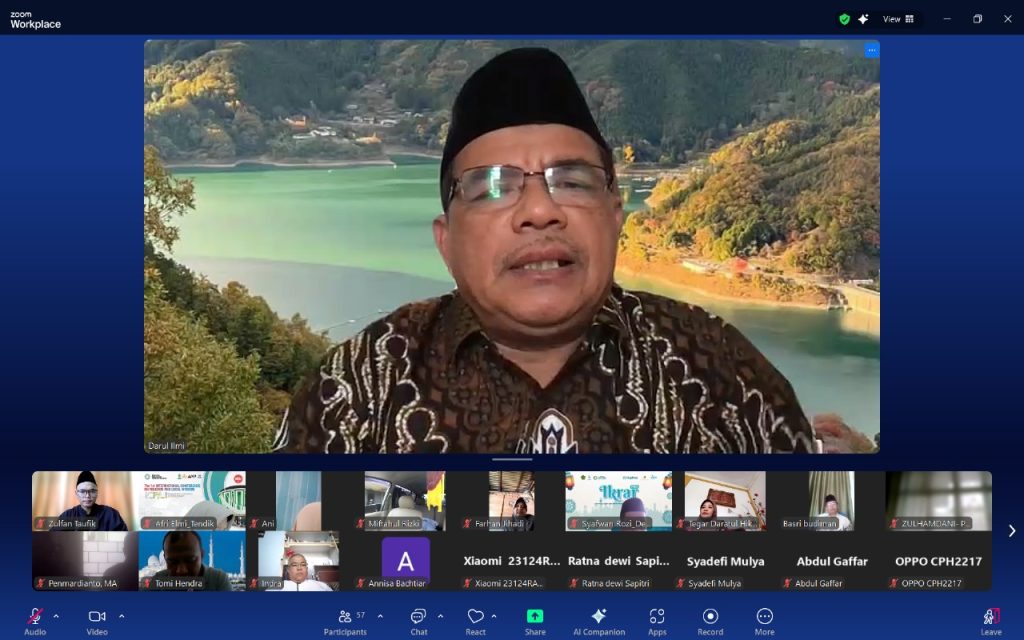Open the Apps menu

click(x=657, y=617)
